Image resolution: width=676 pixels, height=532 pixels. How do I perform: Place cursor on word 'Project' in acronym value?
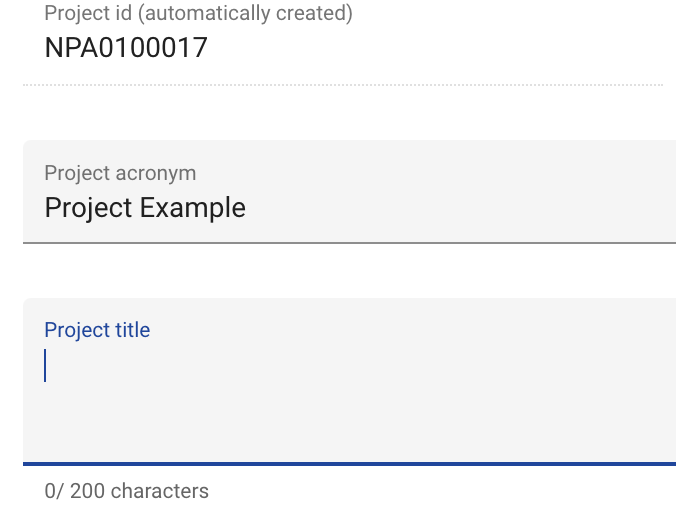pos(88,208)
